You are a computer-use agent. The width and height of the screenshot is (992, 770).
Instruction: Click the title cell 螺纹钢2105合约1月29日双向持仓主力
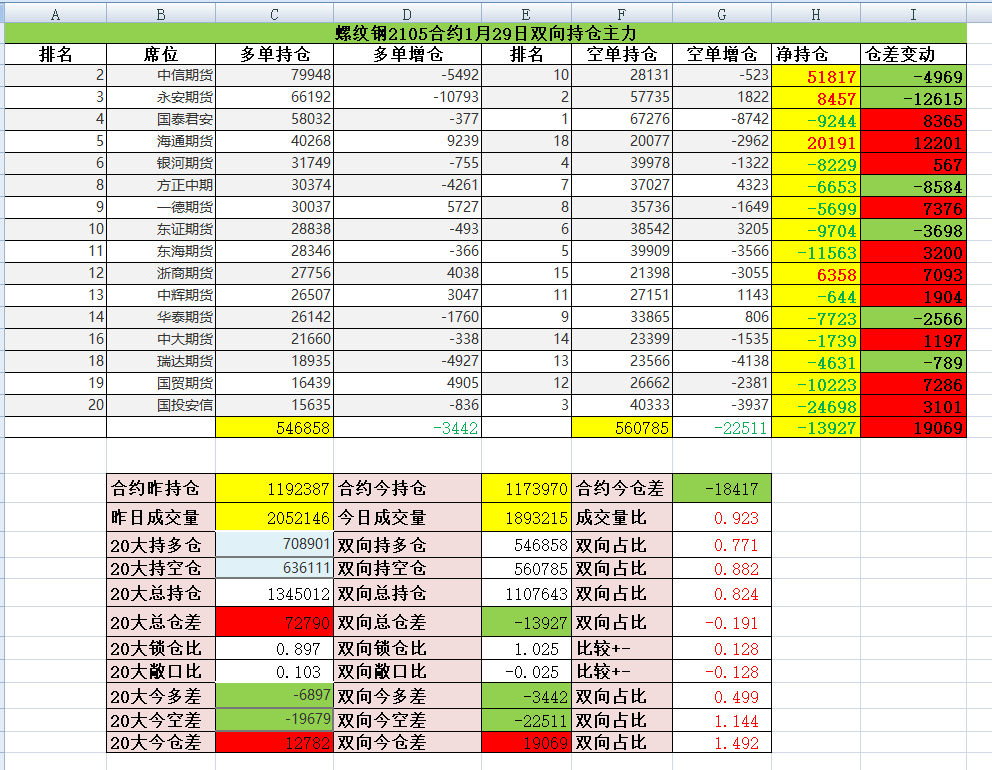485,33
